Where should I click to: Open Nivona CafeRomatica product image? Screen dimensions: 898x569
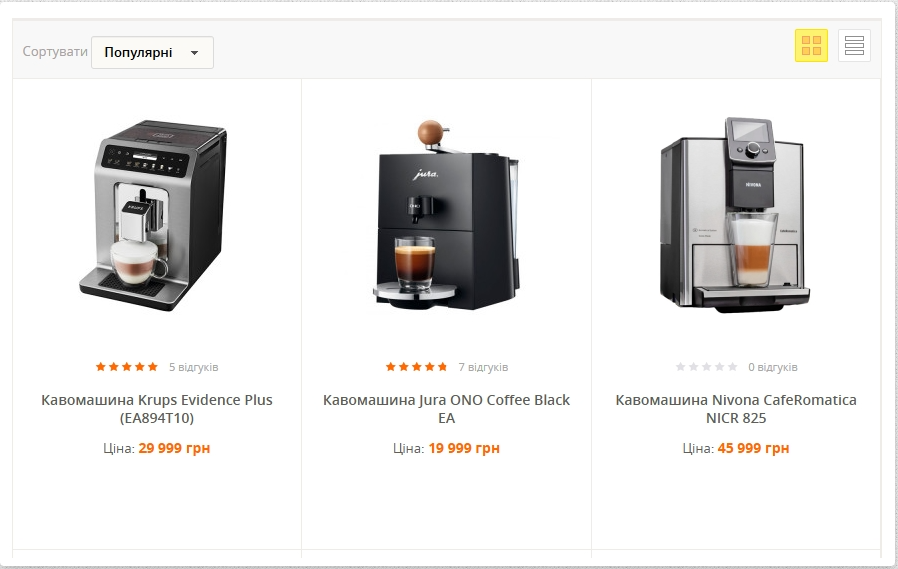pyautogui.click(x=736, y=215)
